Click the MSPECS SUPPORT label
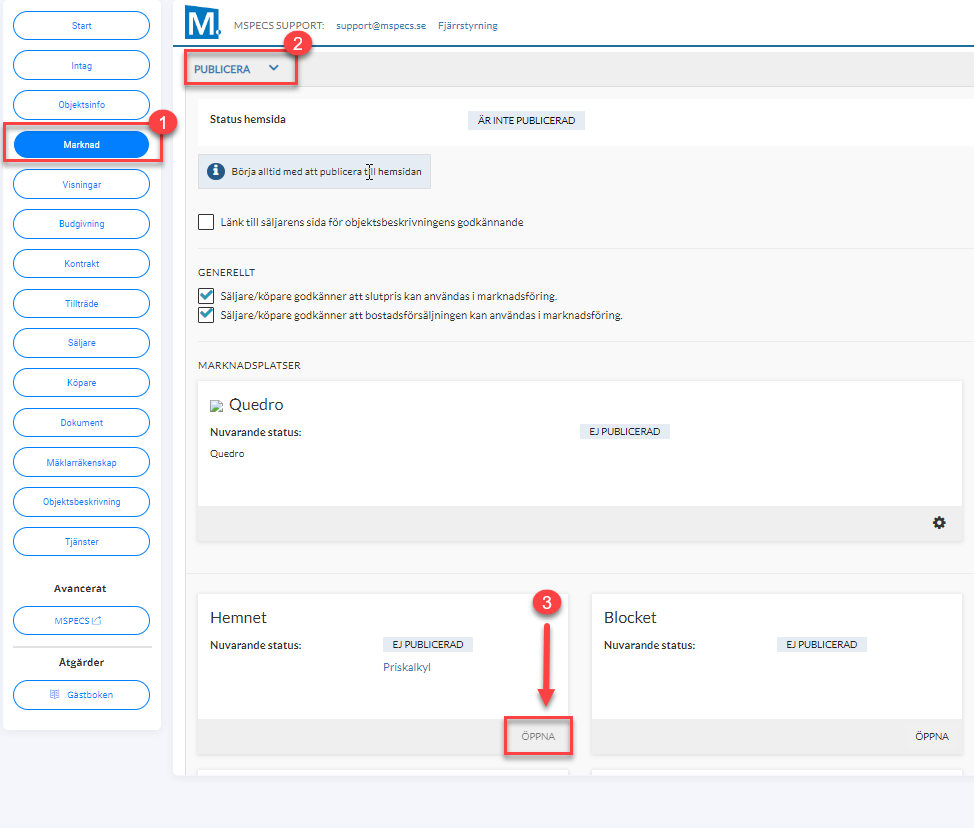 [x=279, y=25]
